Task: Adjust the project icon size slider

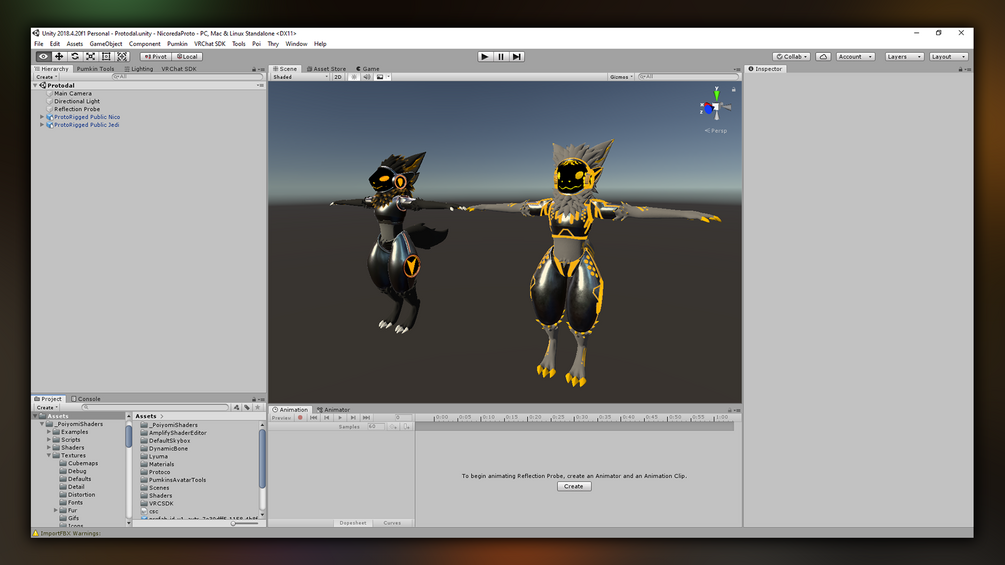Action: (244, 523)
